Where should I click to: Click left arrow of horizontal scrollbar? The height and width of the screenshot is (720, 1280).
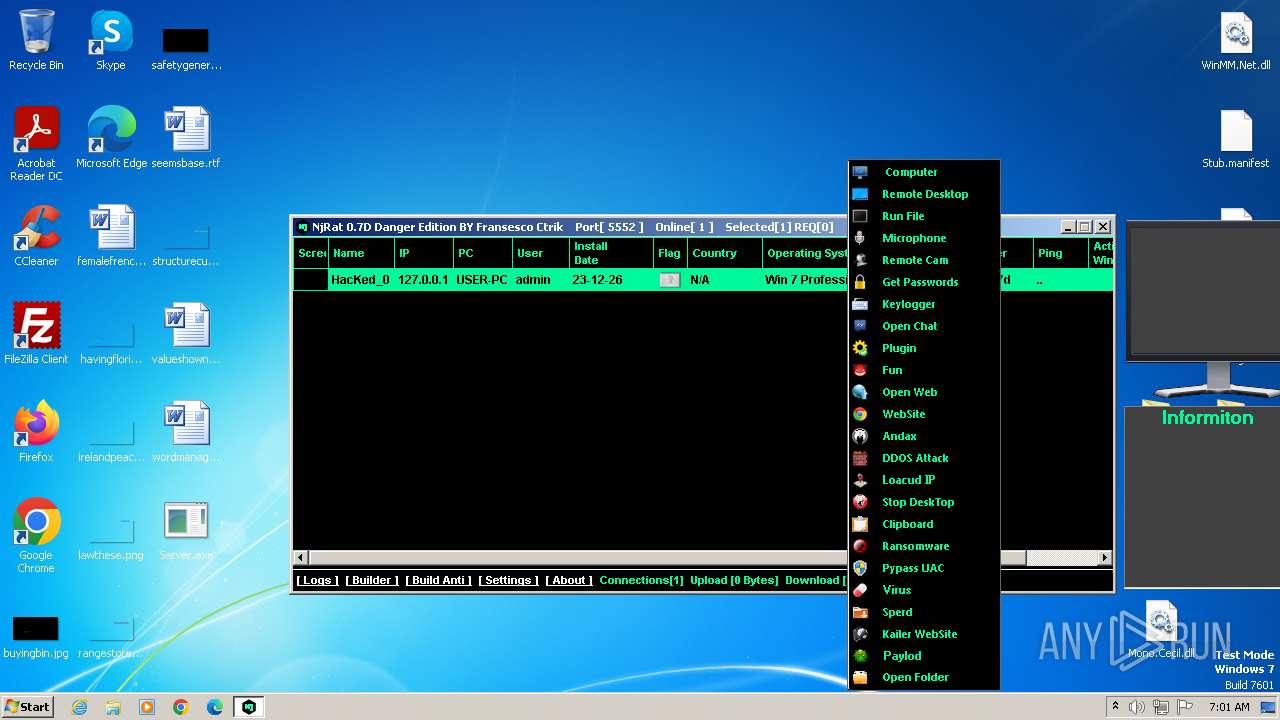pyautogui.click(x=301, y=557)
